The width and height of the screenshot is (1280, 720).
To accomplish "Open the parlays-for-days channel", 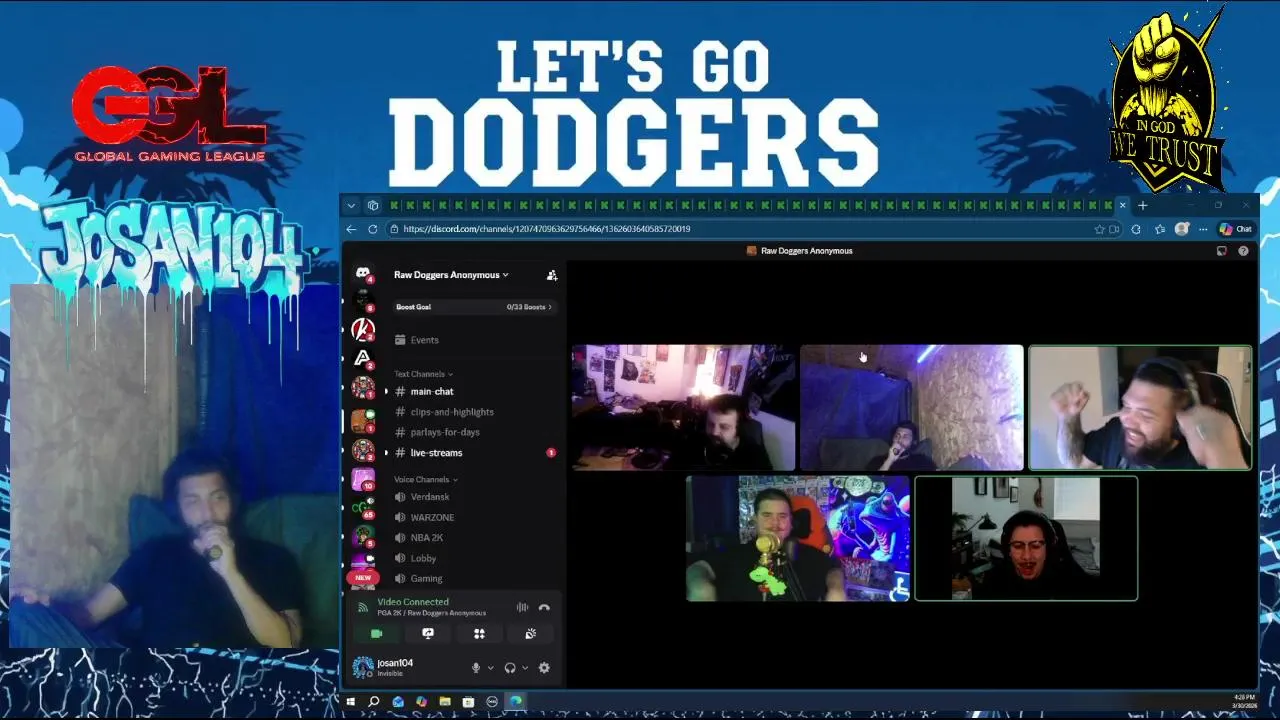I will point(472,432).
